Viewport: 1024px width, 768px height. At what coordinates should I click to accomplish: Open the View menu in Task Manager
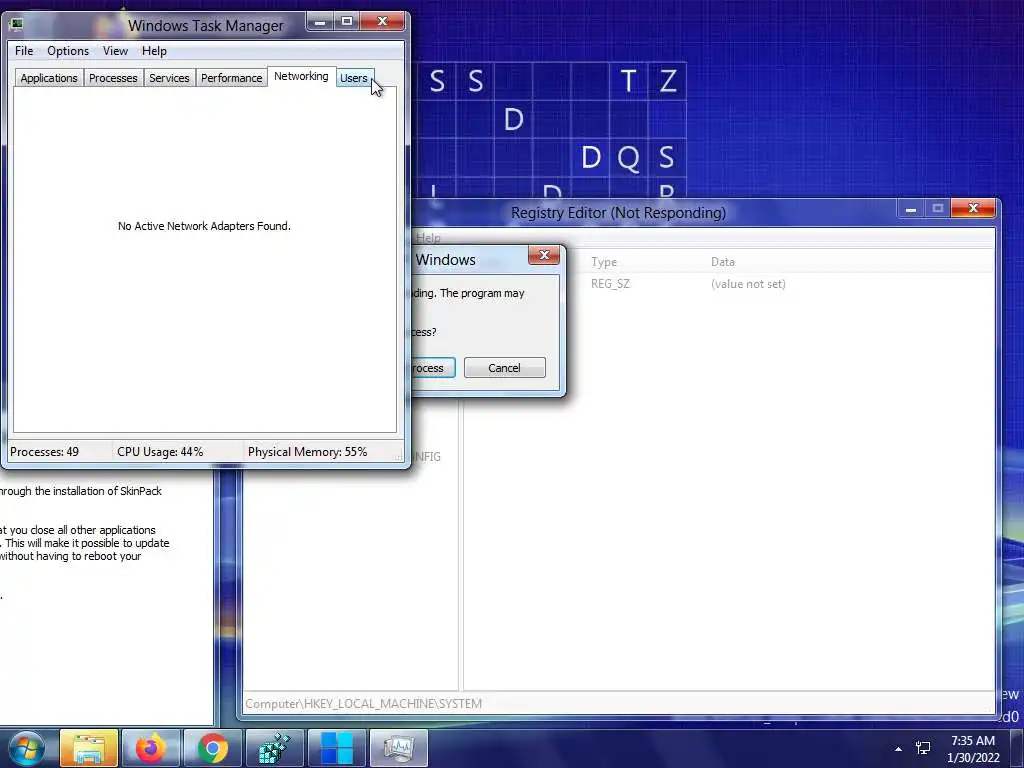pos(115,51)
